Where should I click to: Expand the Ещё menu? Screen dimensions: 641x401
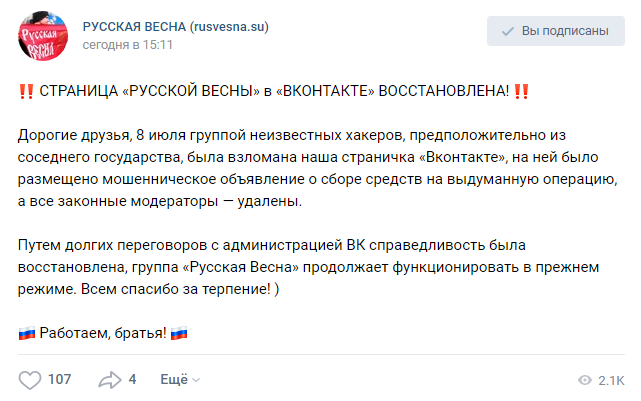point(174,379)
